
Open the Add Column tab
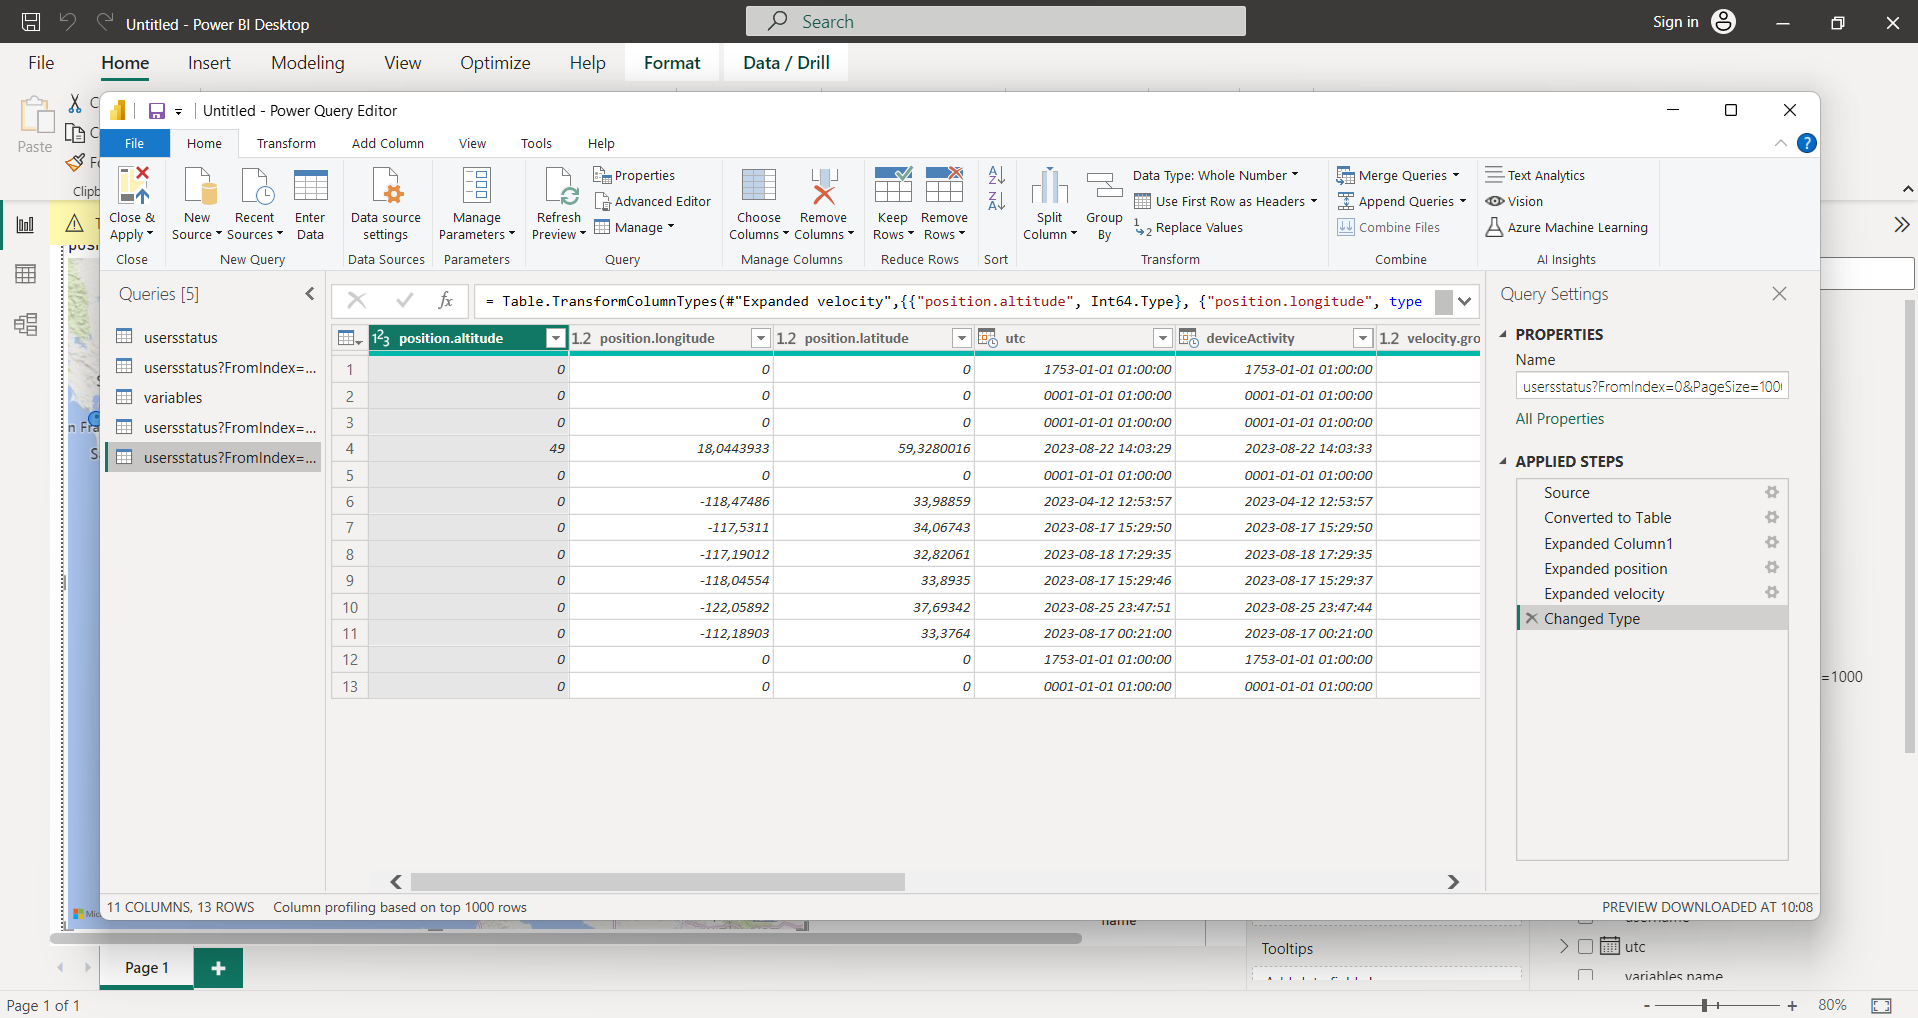click(x=387, y=143)
